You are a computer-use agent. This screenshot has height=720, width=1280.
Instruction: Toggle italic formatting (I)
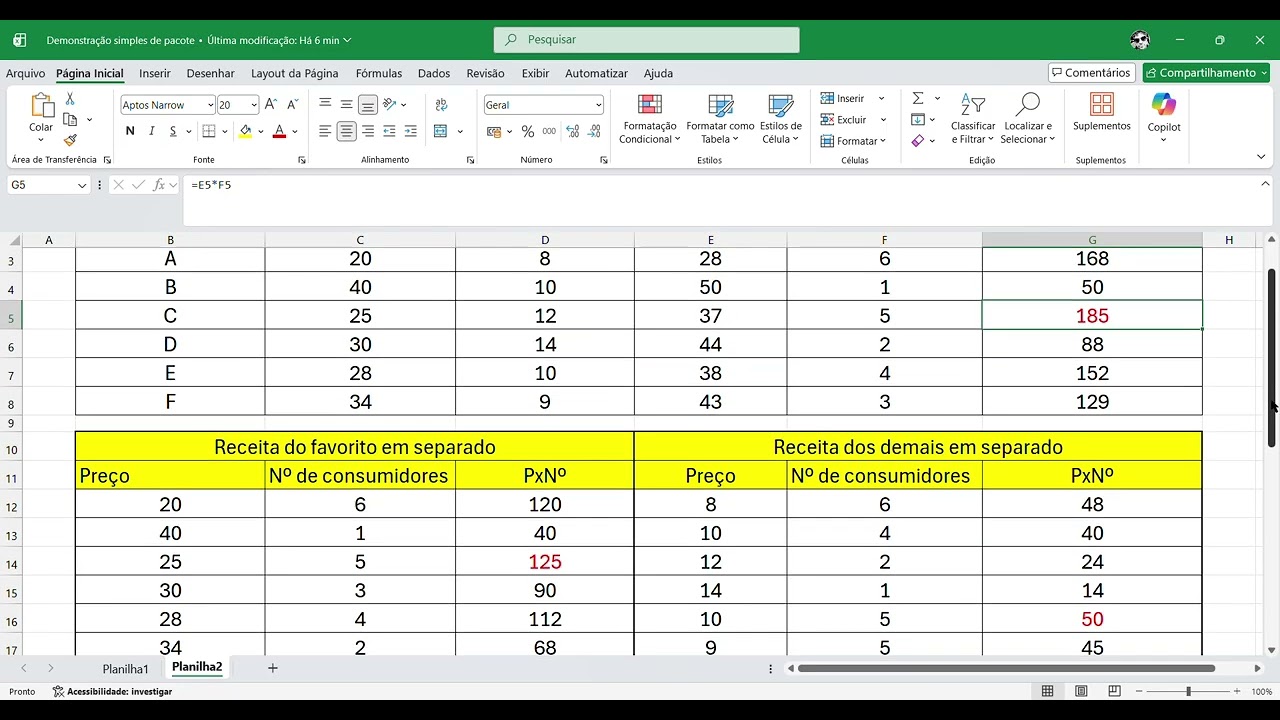coord(152,131)
